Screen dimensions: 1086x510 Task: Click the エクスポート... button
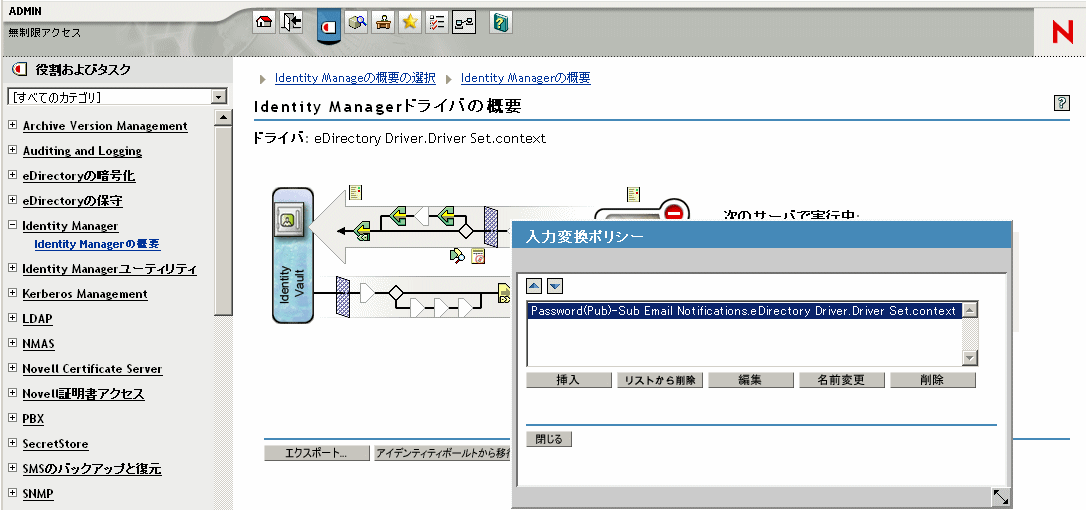pos(317,454)
